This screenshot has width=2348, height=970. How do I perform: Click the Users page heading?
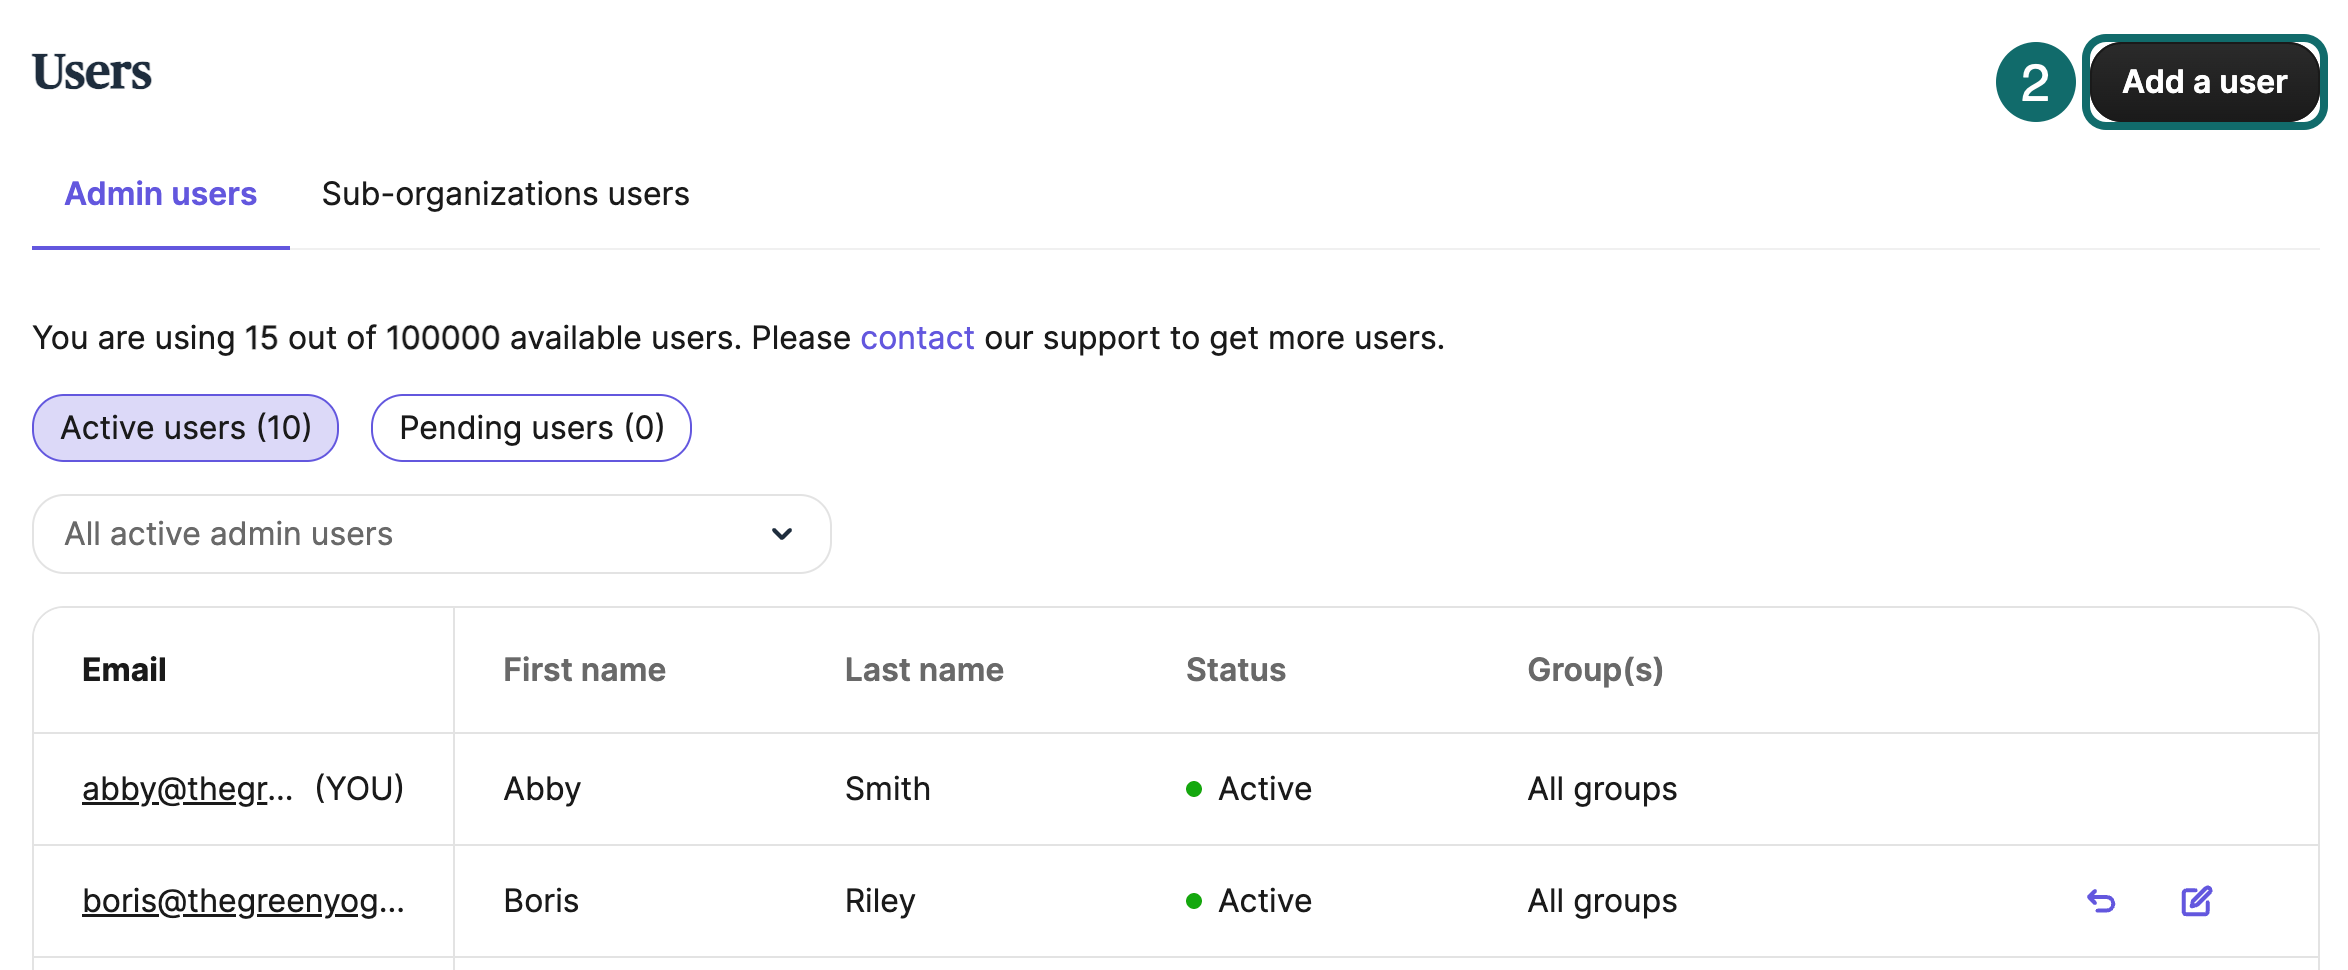[92, 71]
